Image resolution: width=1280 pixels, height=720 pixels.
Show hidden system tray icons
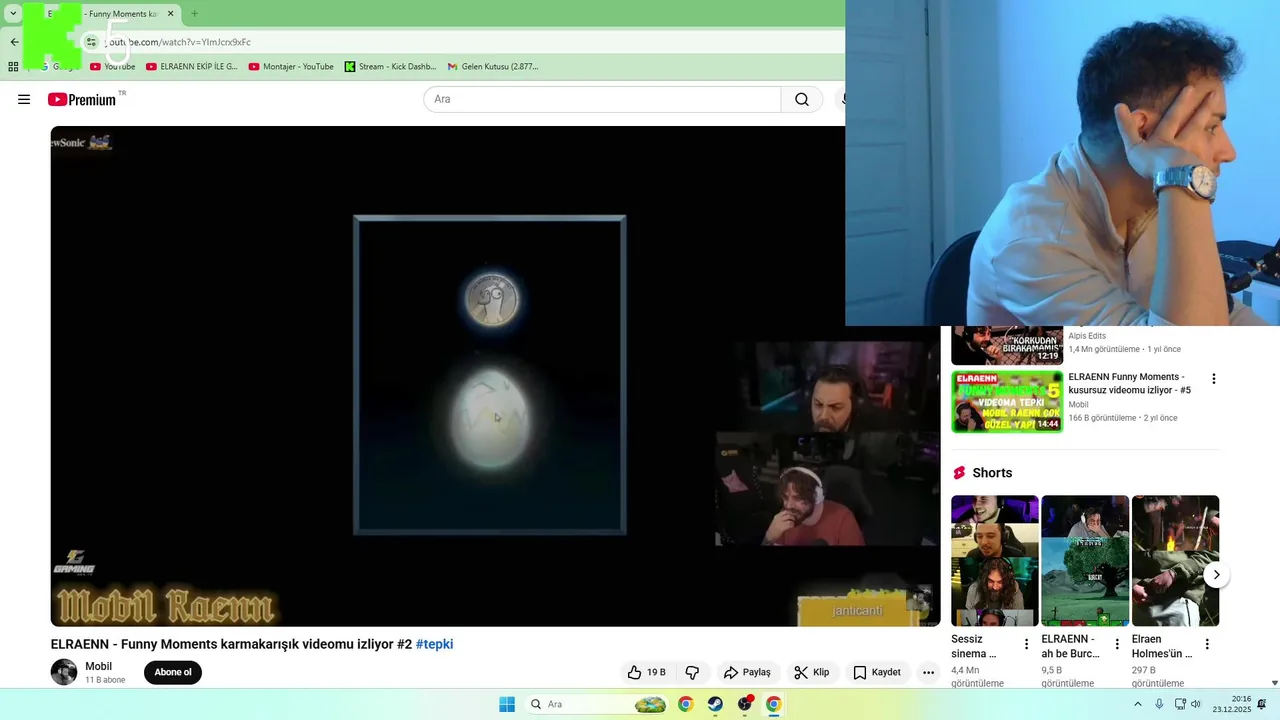(x=1137, y=704)
